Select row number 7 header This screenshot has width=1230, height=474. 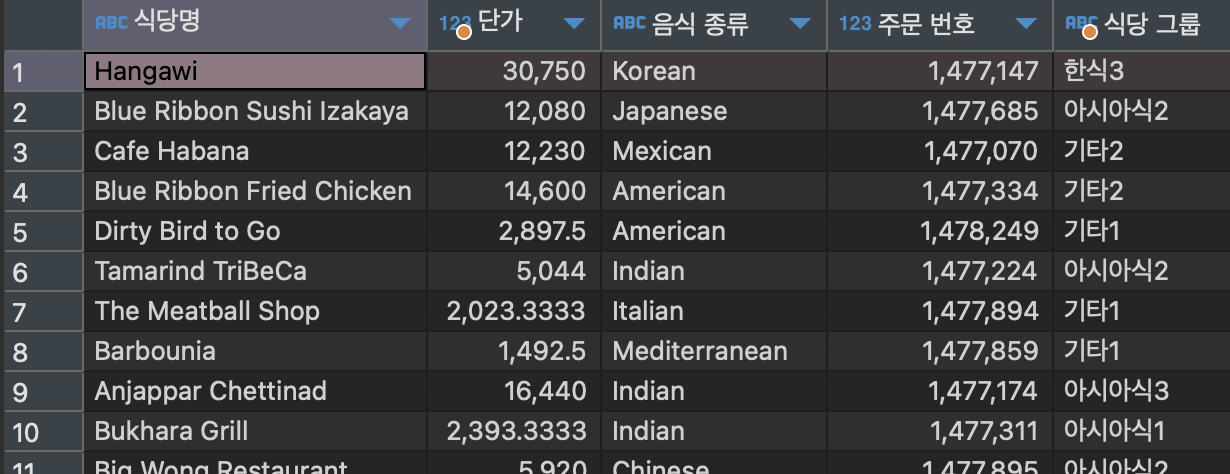pos(41,311)
